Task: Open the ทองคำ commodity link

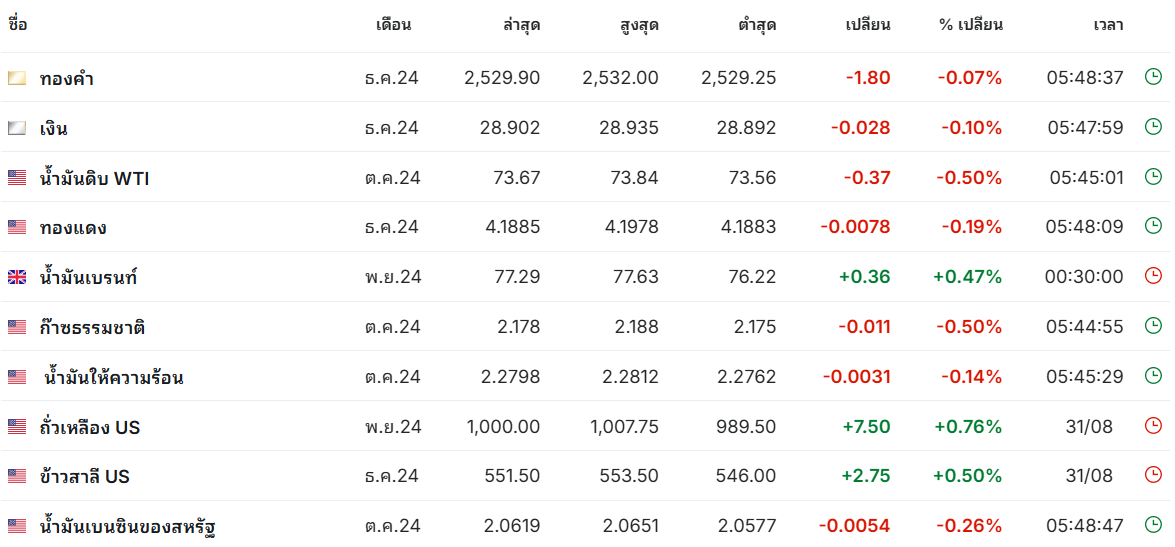Action: coord(67,78)
